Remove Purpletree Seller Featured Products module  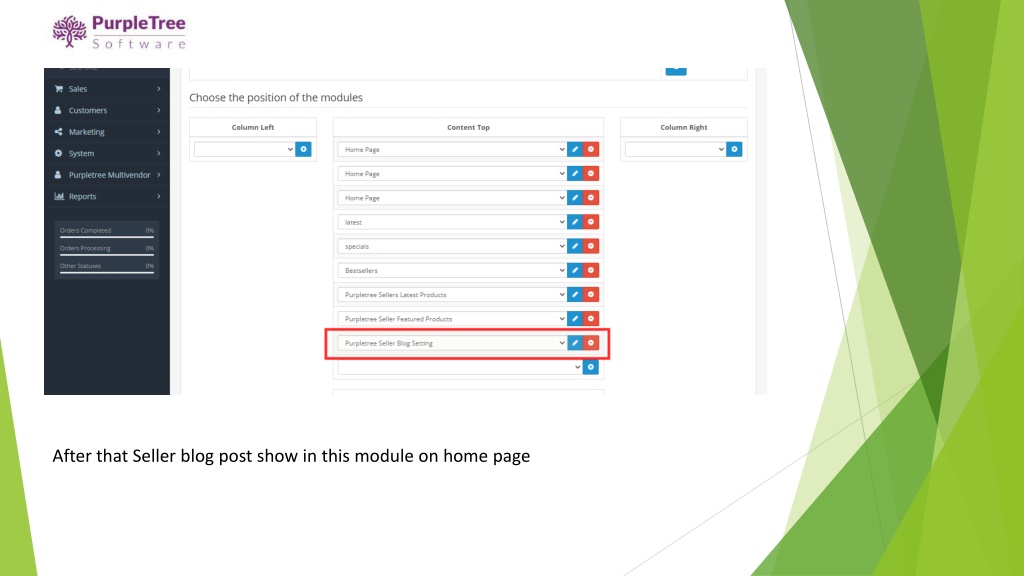click(591, 319)
